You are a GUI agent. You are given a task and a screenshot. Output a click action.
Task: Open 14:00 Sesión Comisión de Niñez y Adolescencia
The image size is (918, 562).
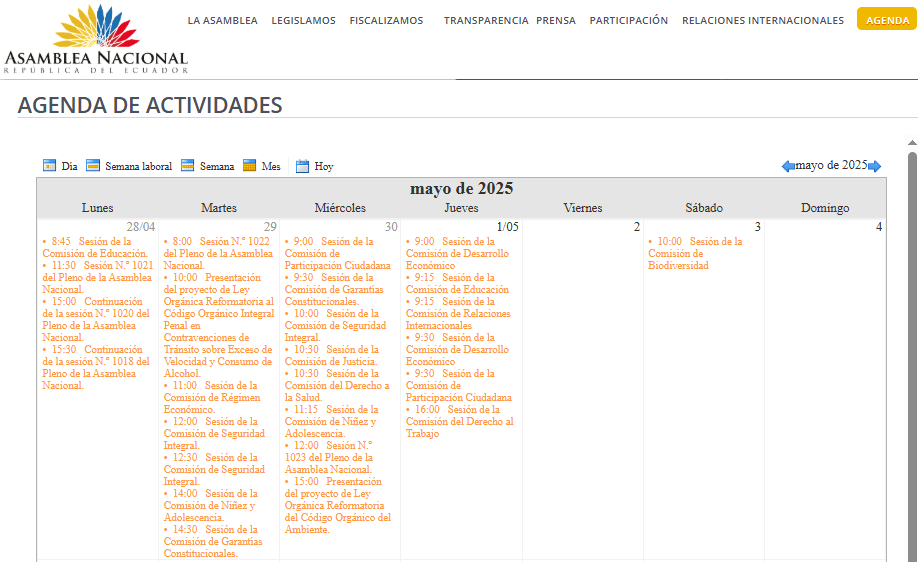click(211, 505)
